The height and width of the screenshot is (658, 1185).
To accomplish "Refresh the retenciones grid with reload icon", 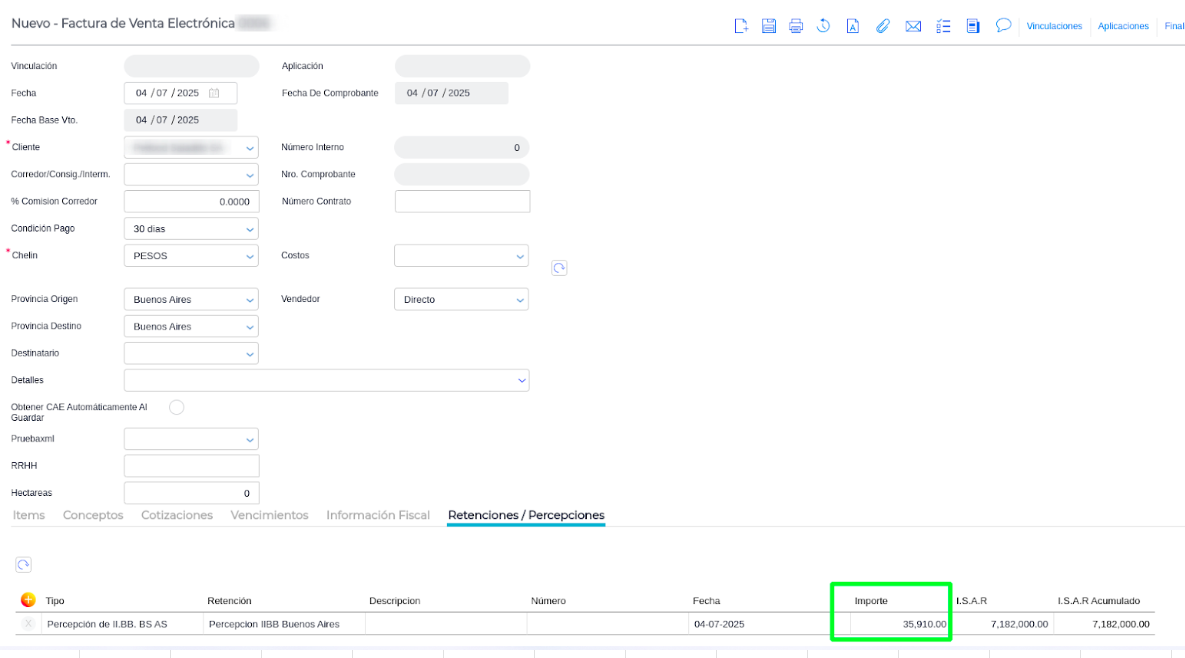I will click(23, 564).
